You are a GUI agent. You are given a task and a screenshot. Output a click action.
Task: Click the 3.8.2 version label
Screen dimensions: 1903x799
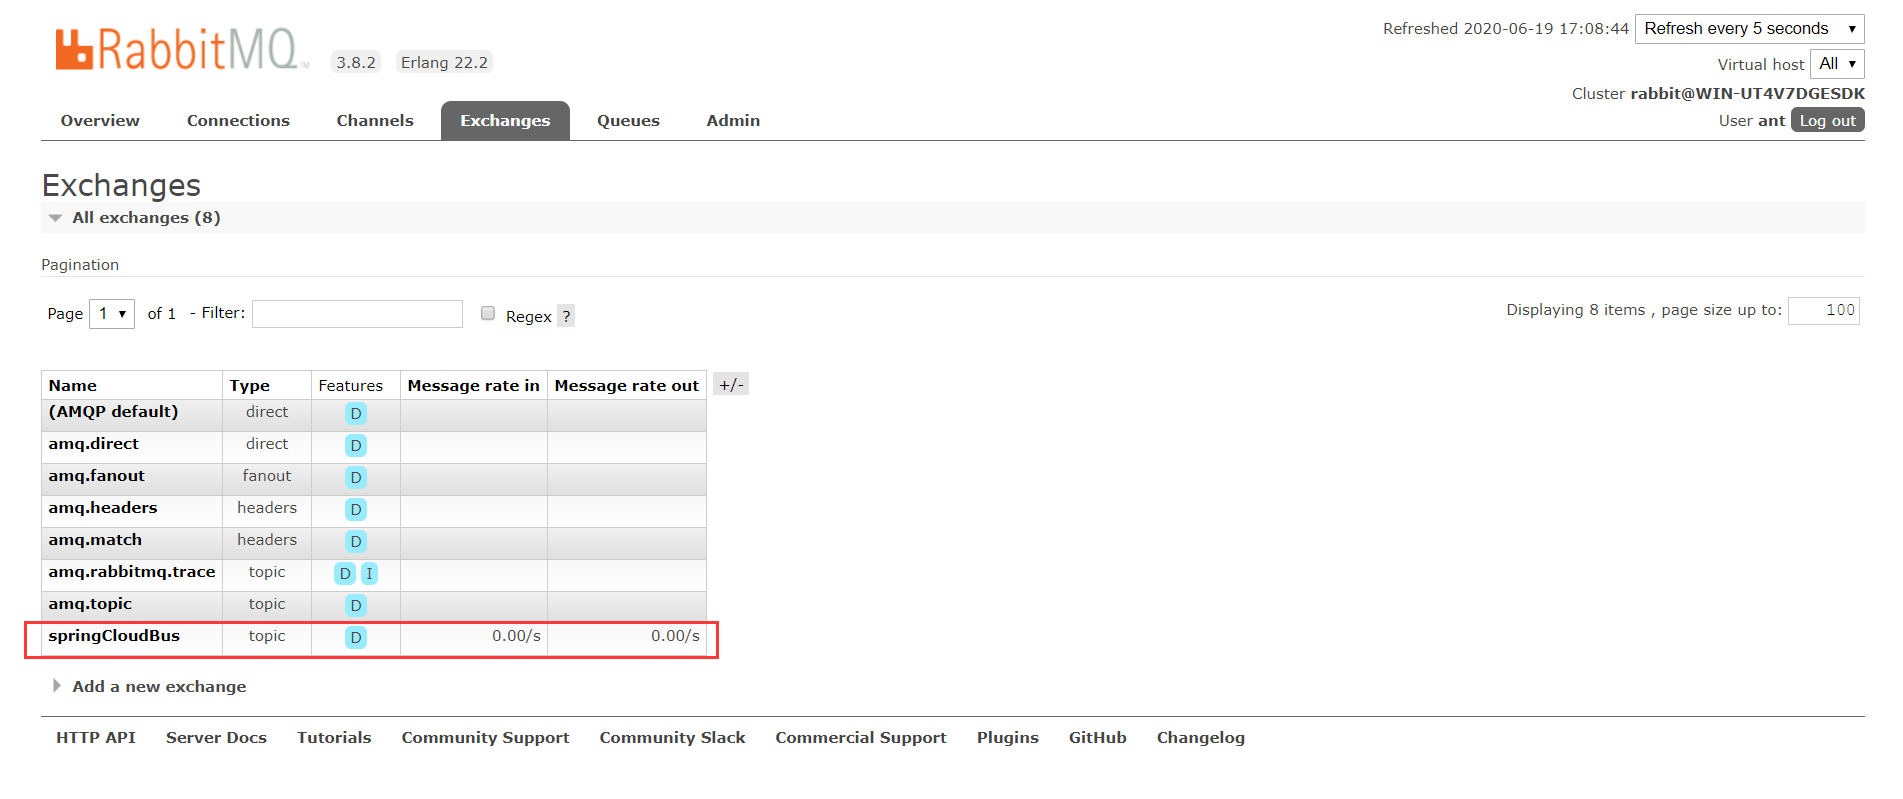(356, 62)
